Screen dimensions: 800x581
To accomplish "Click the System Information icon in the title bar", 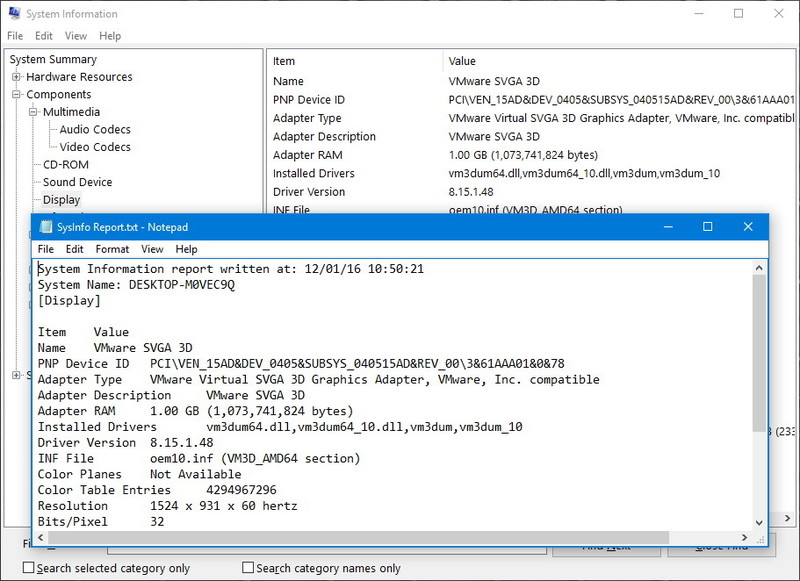I will coord(14,14).
